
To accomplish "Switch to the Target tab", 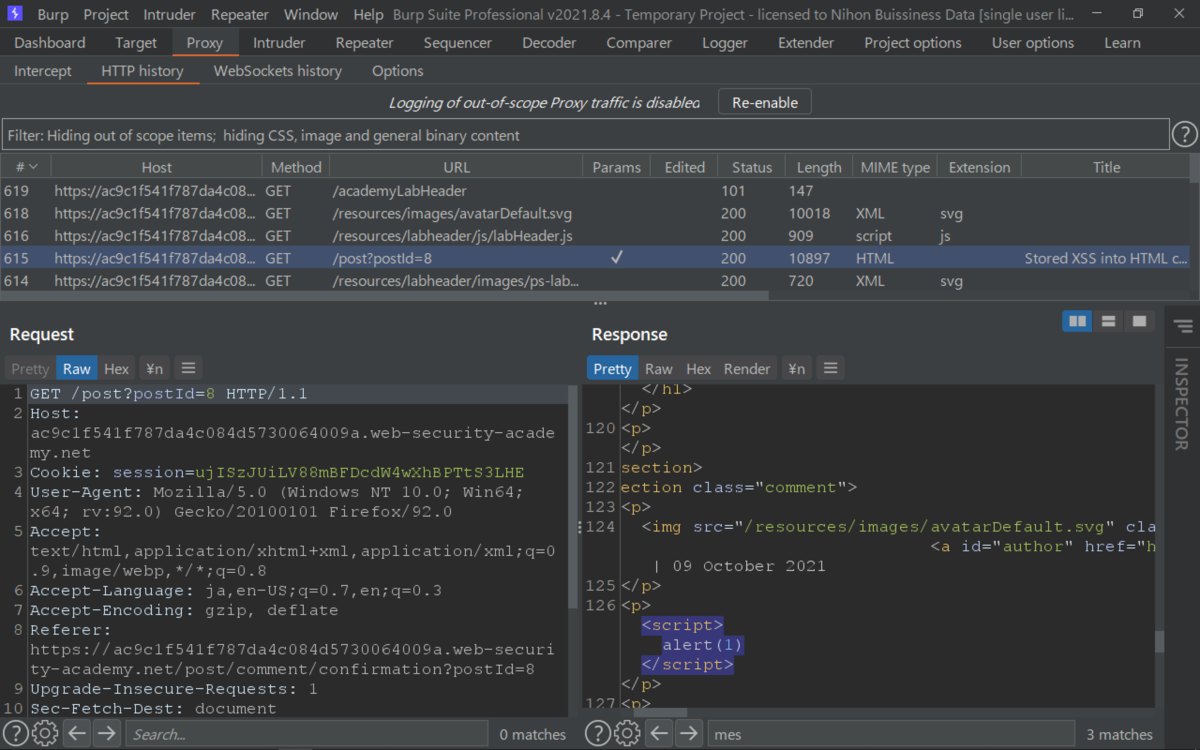I will tap(136, 43).
